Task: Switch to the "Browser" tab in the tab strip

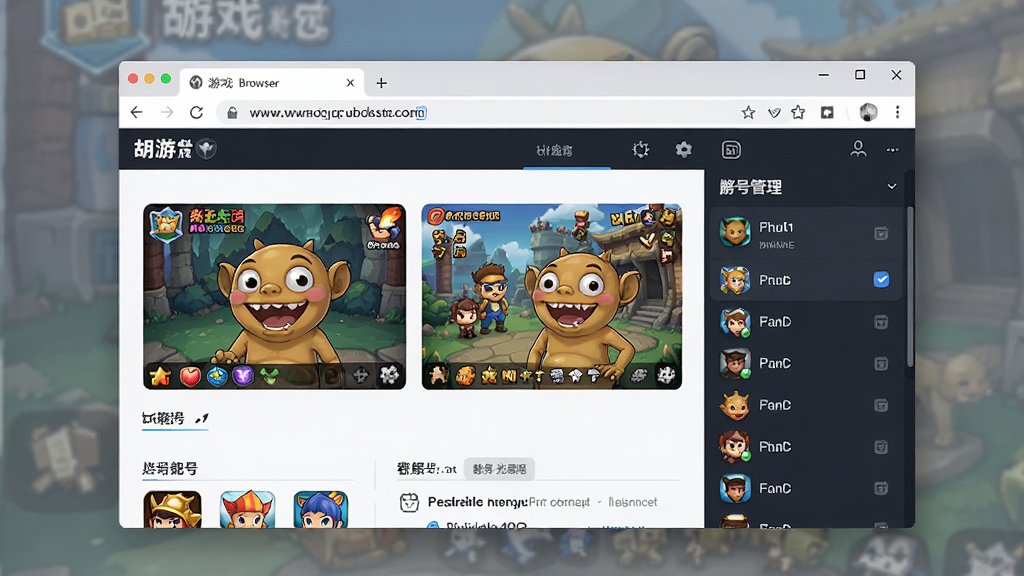Action: pyautogui.click(x=271, y=83)
